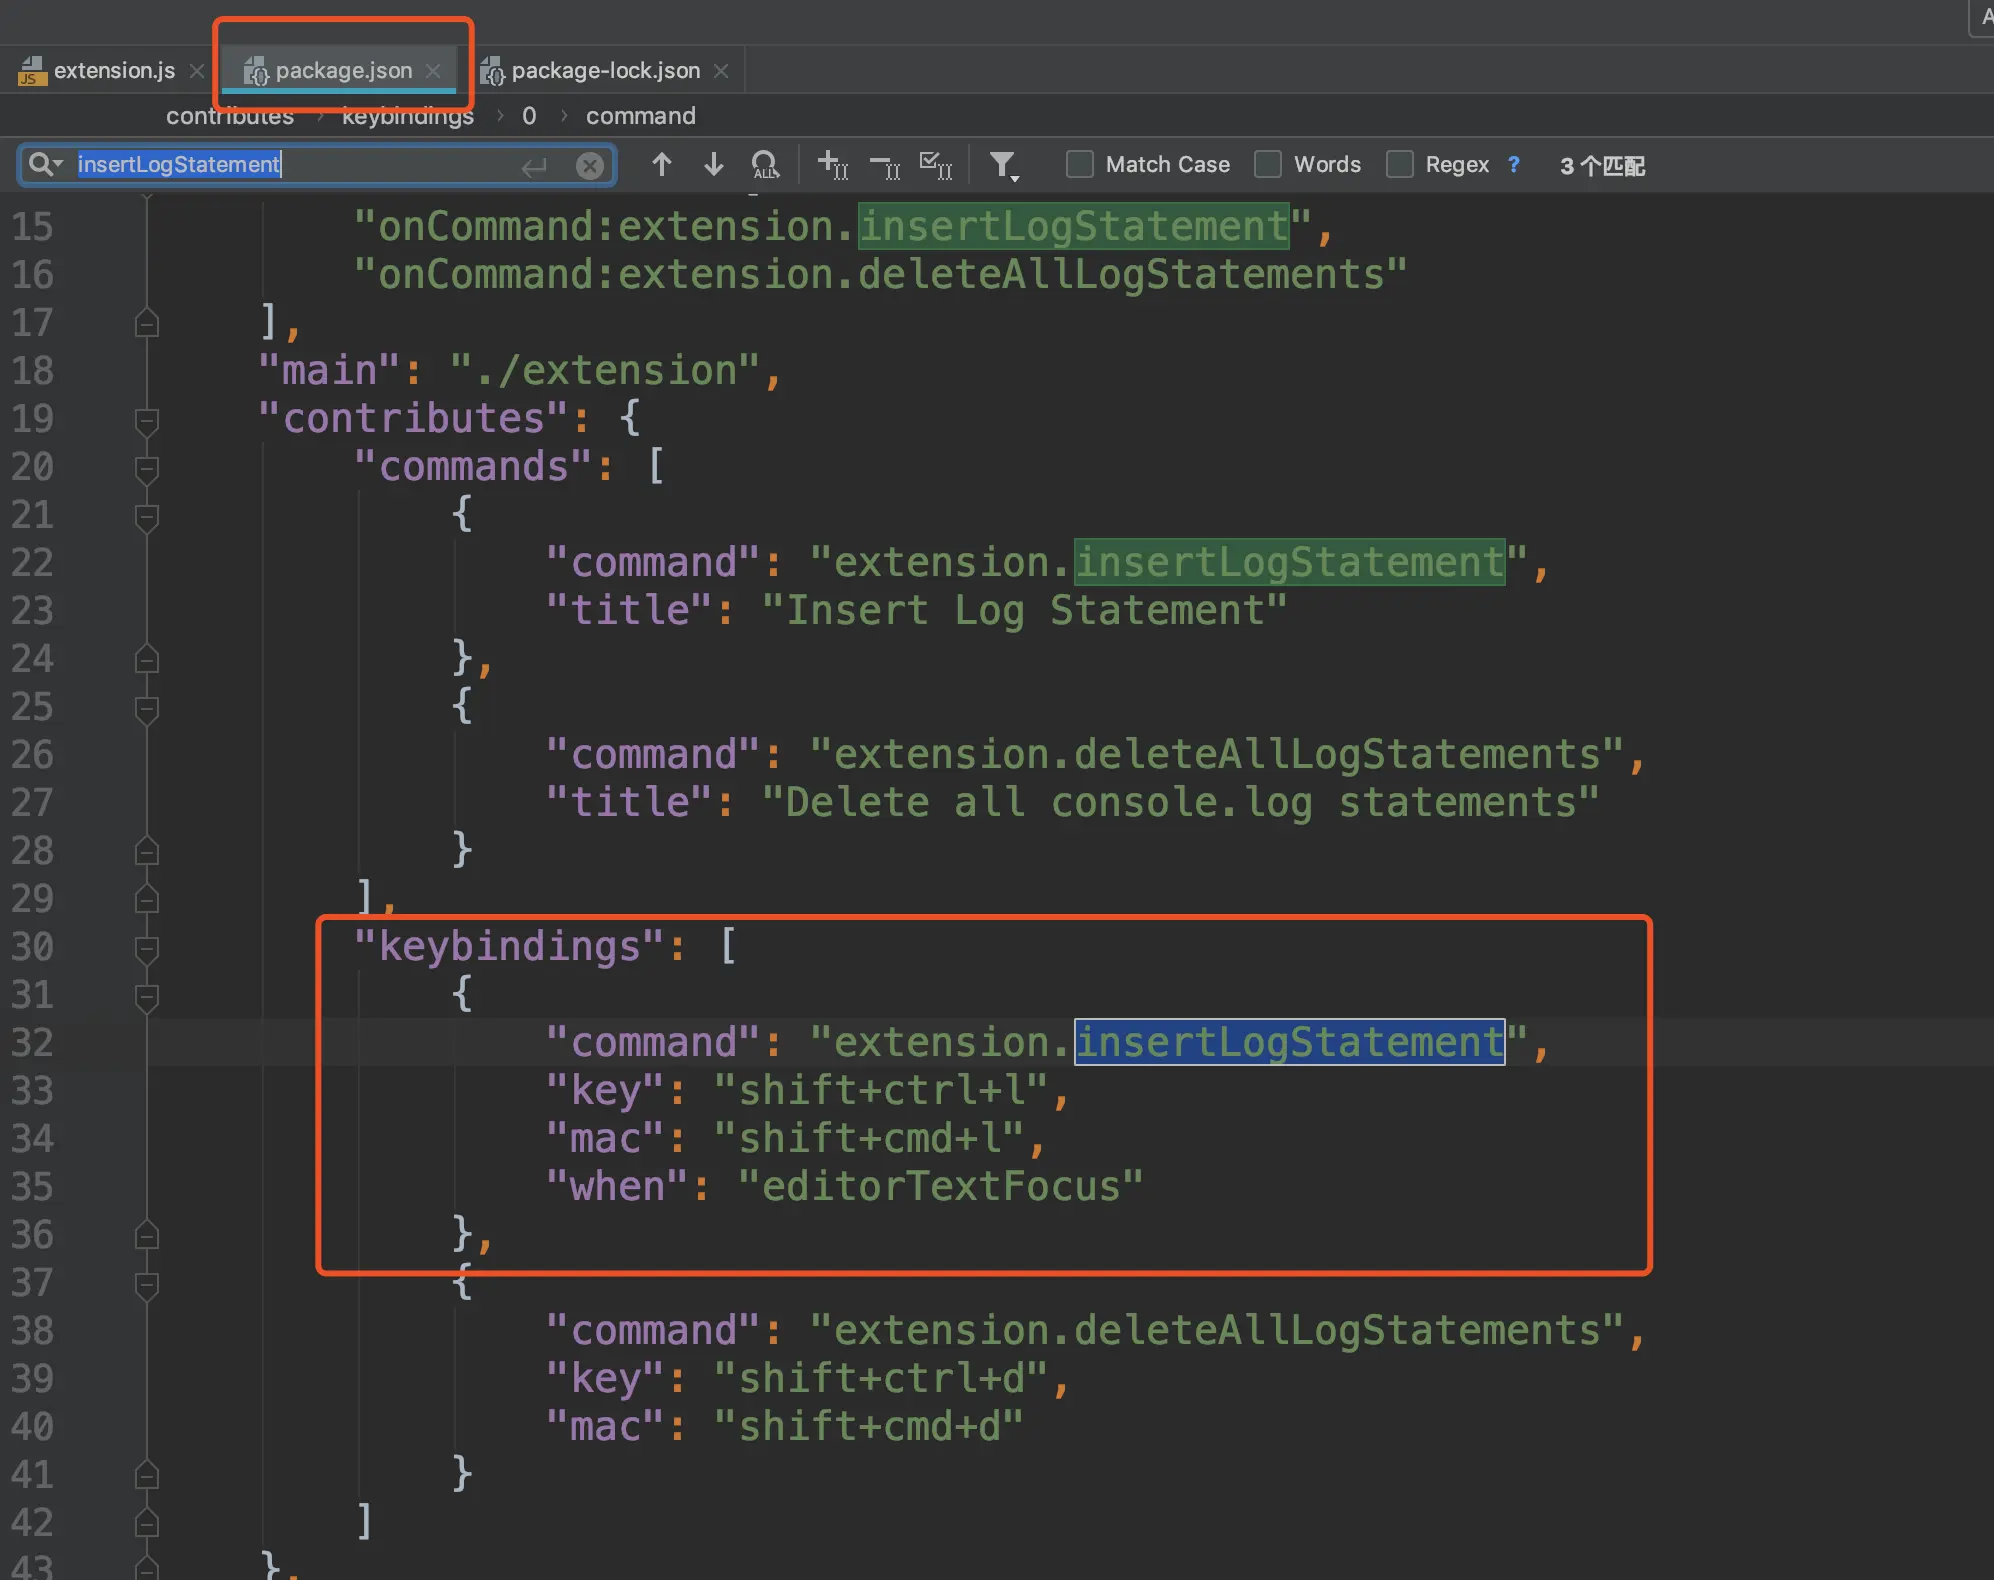Close the package.json tab
The height and width of the screenshot is (1580, 1994).
433,71
